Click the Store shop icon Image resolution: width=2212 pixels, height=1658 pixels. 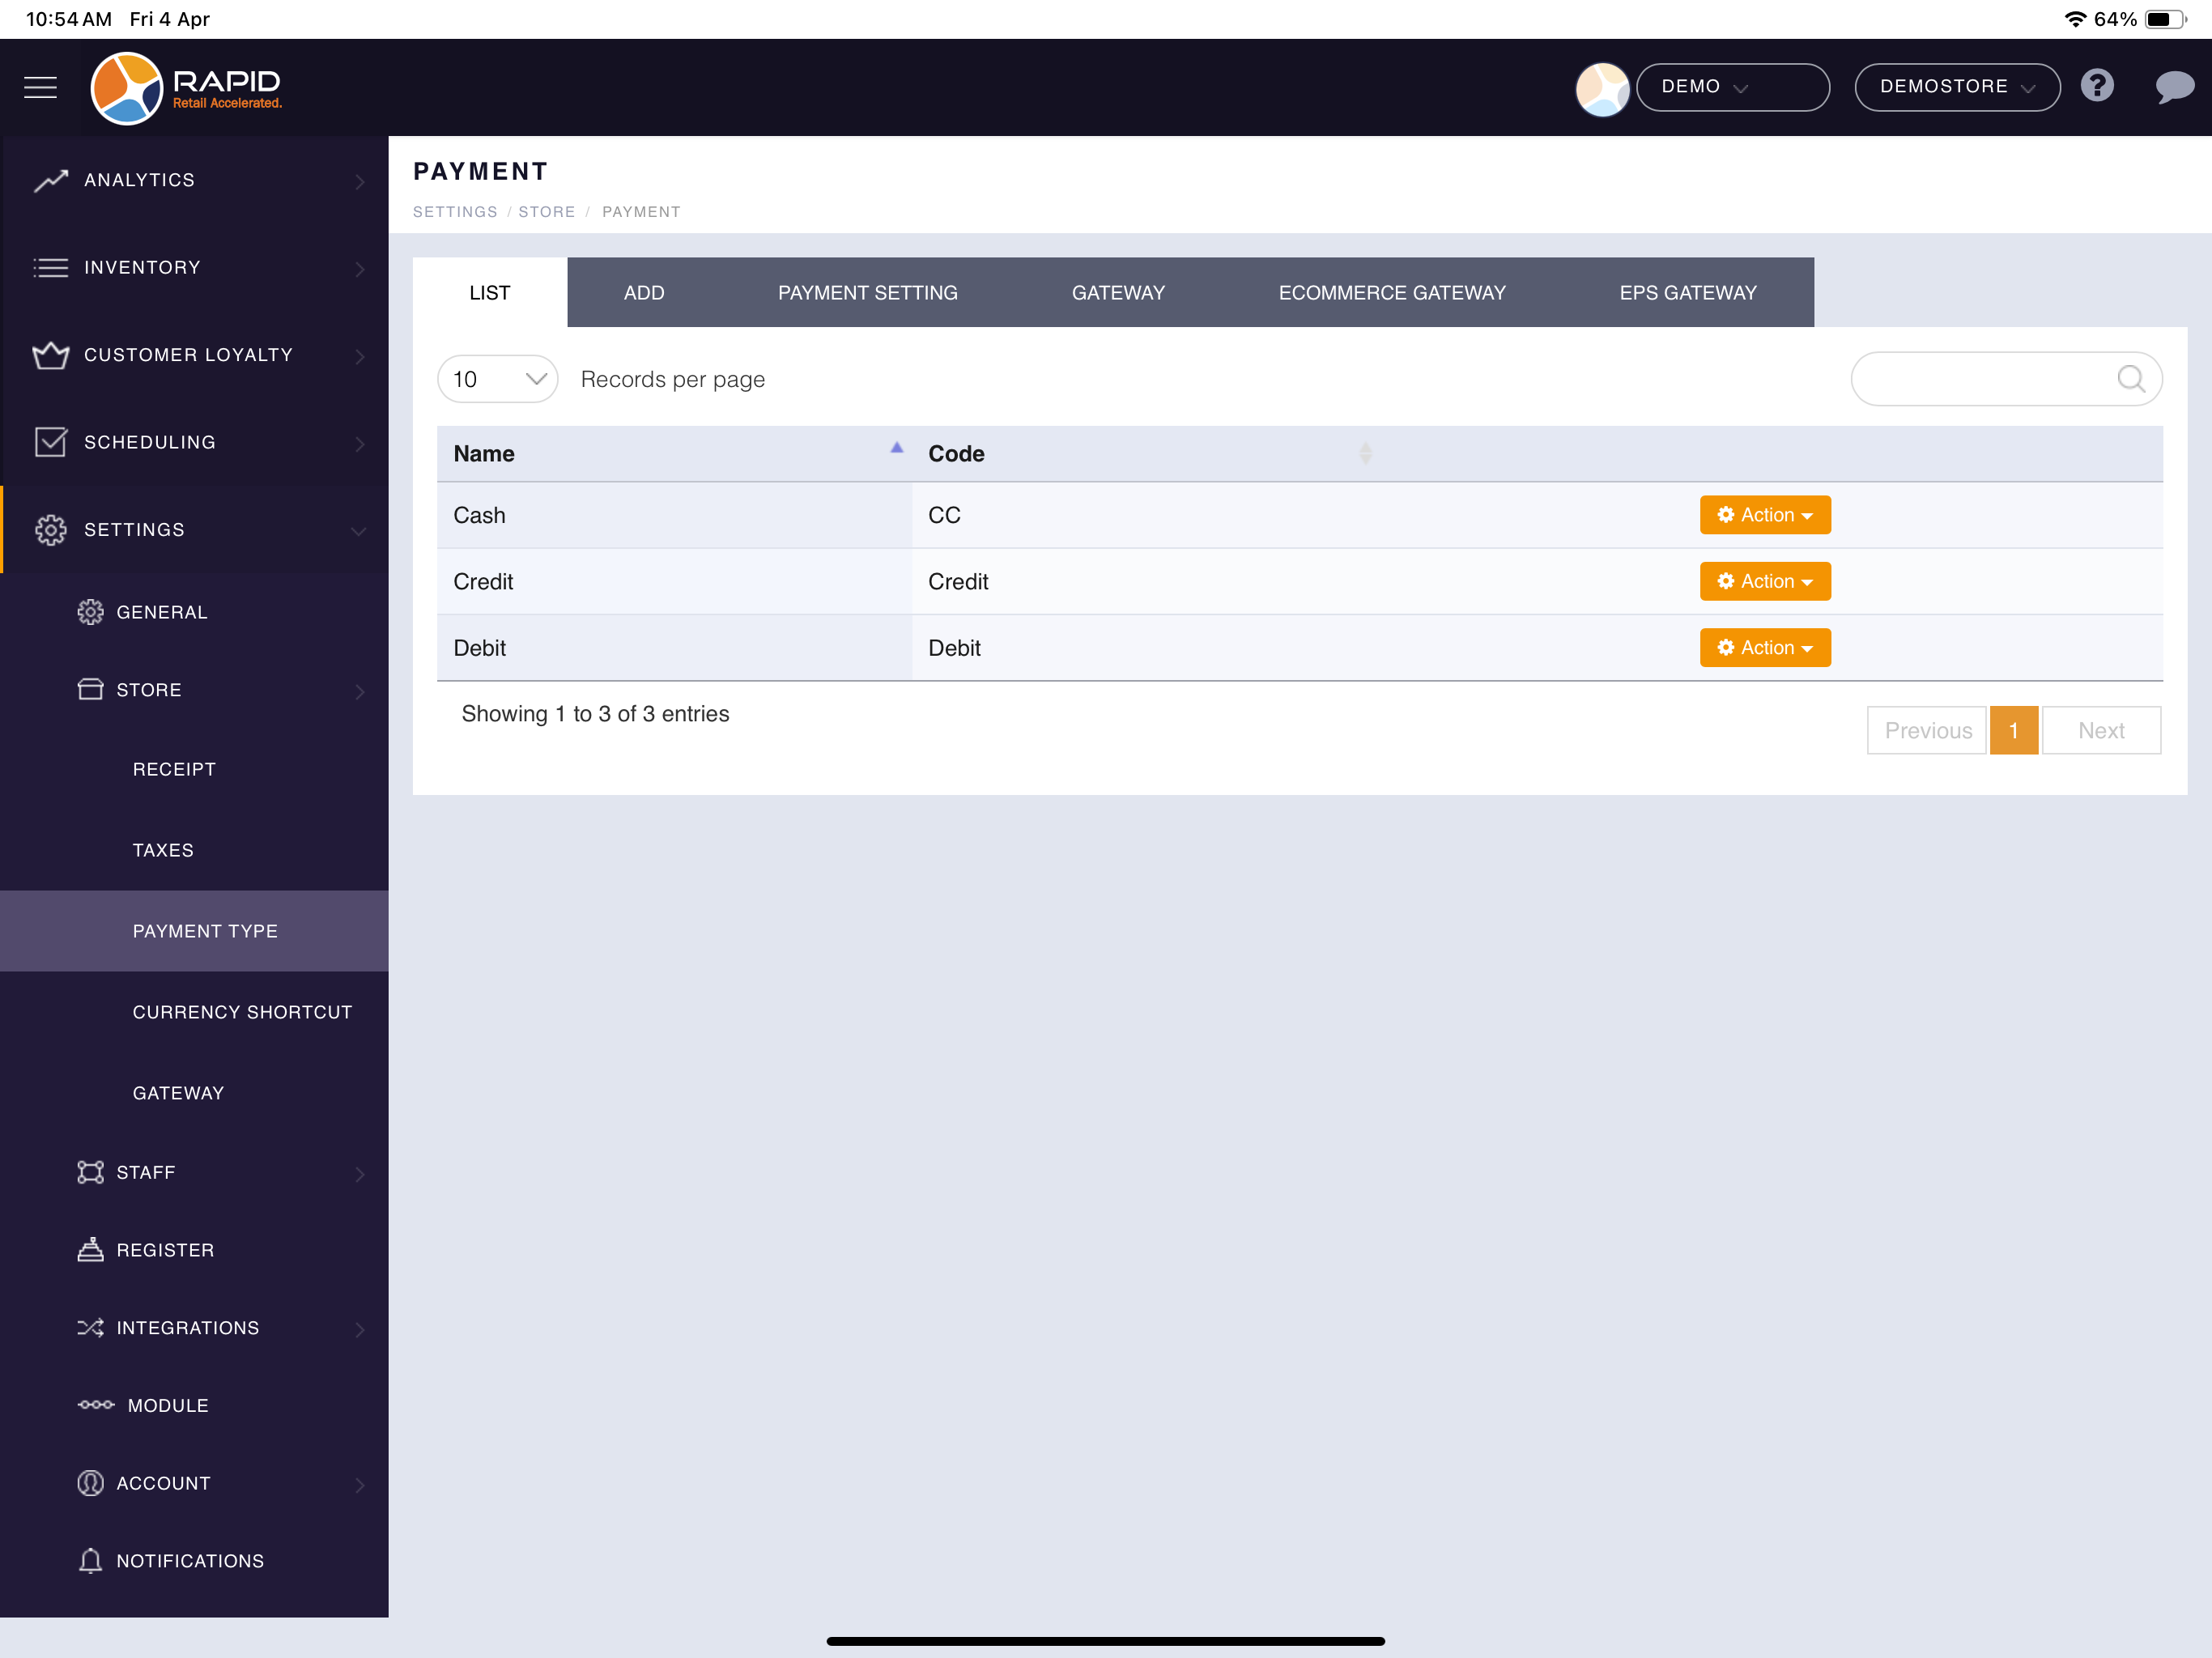click(x=90, y=690)
